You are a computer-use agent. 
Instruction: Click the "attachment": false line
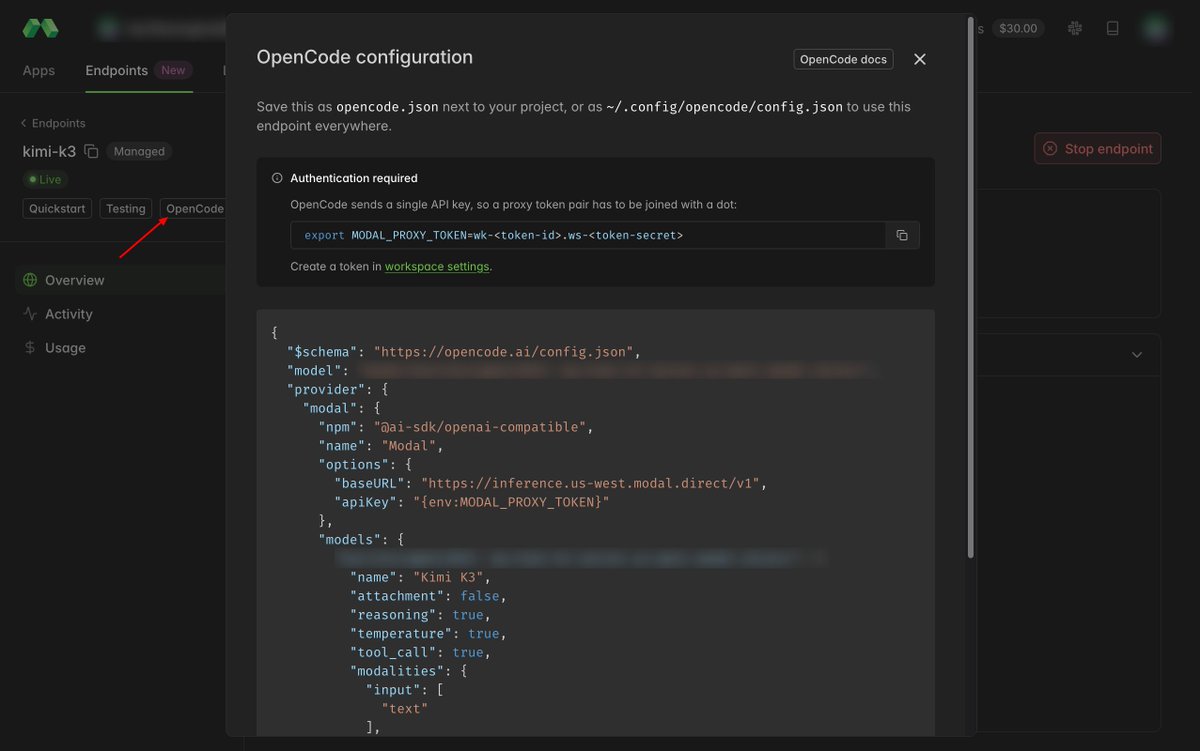pos(428,596)
